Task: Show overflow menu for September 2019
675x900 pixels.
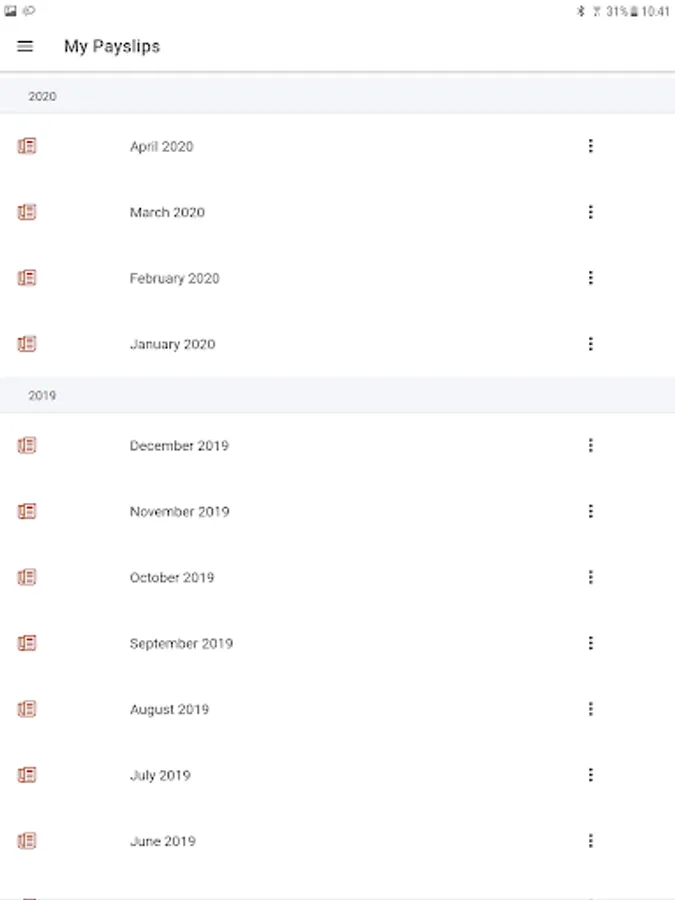Action: click(590, 643)
